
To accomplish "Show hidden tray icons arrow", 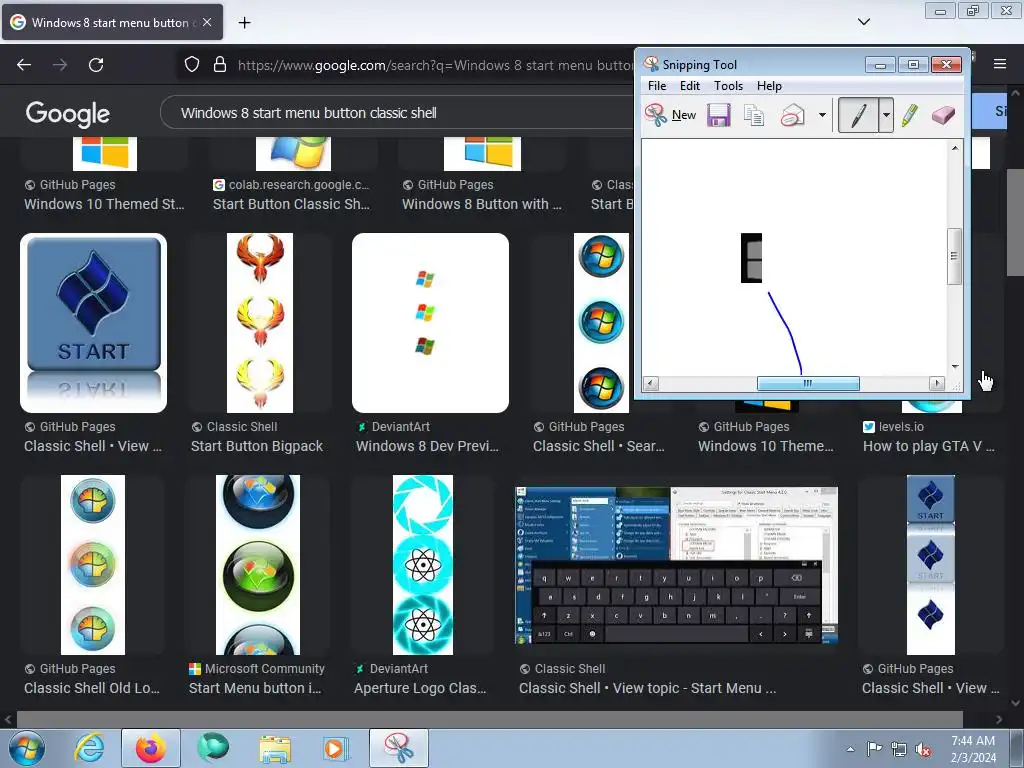I will (x=850, y=749).
